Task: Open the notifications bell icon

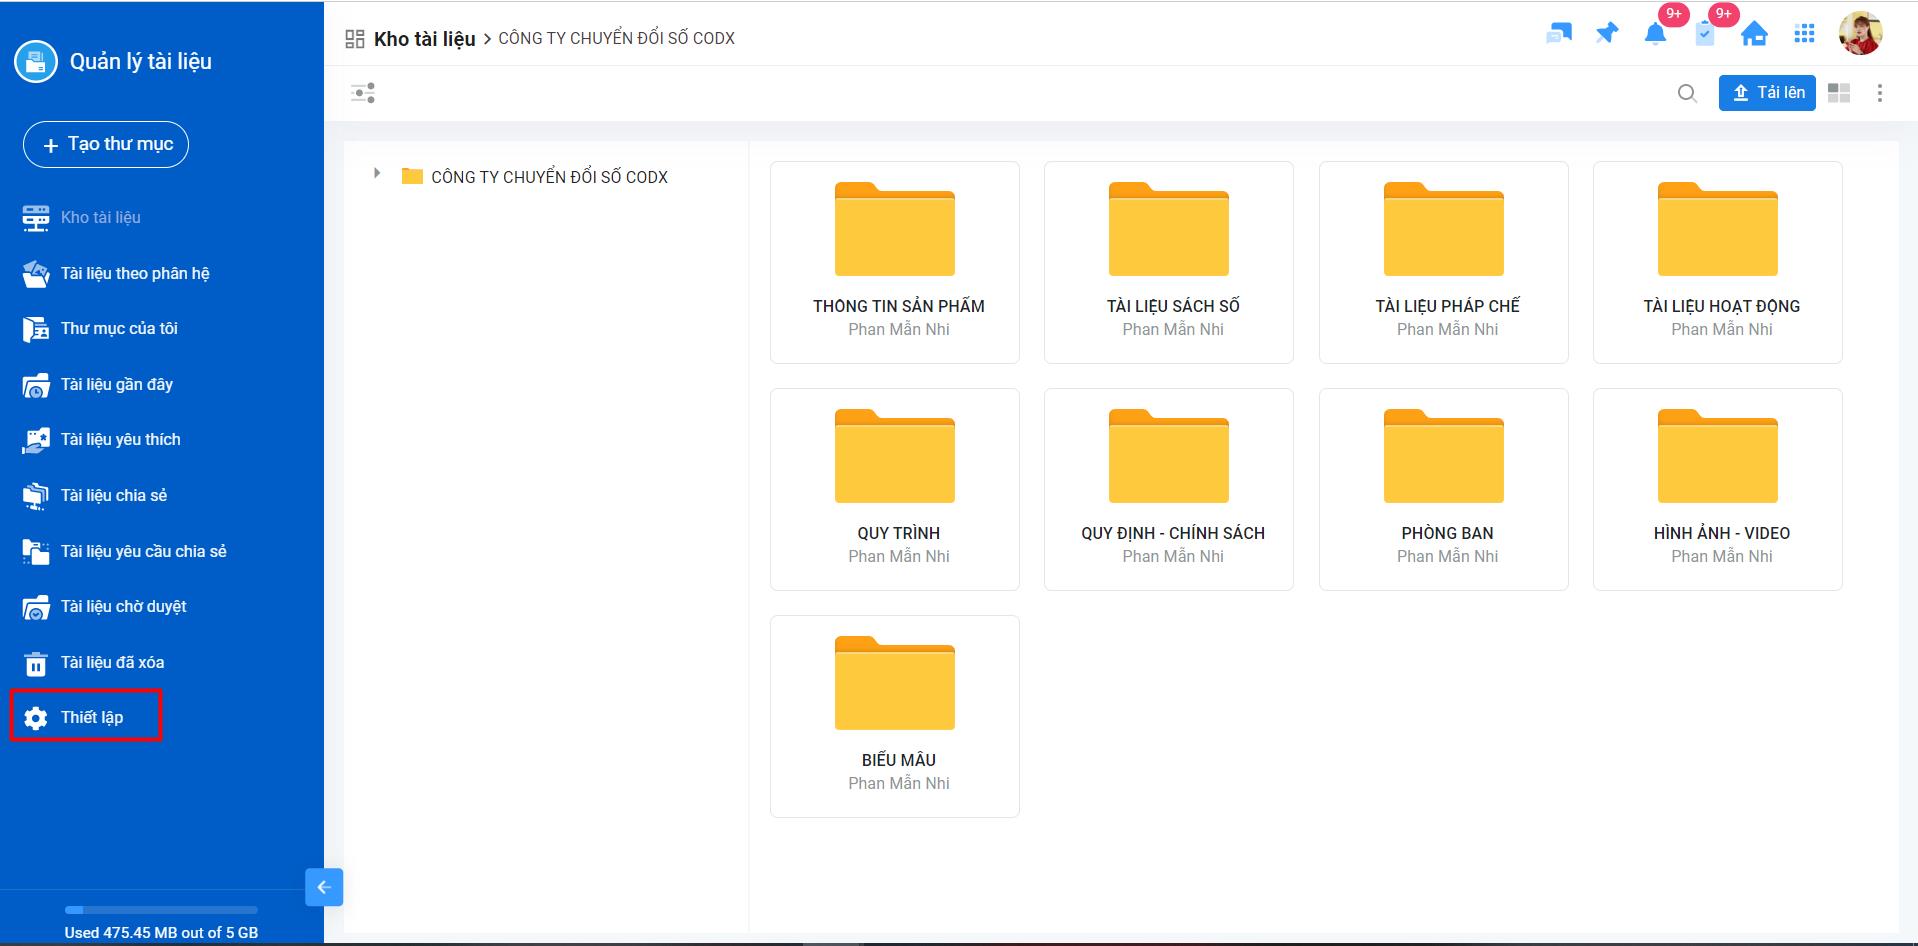Action: (1655, 34)
